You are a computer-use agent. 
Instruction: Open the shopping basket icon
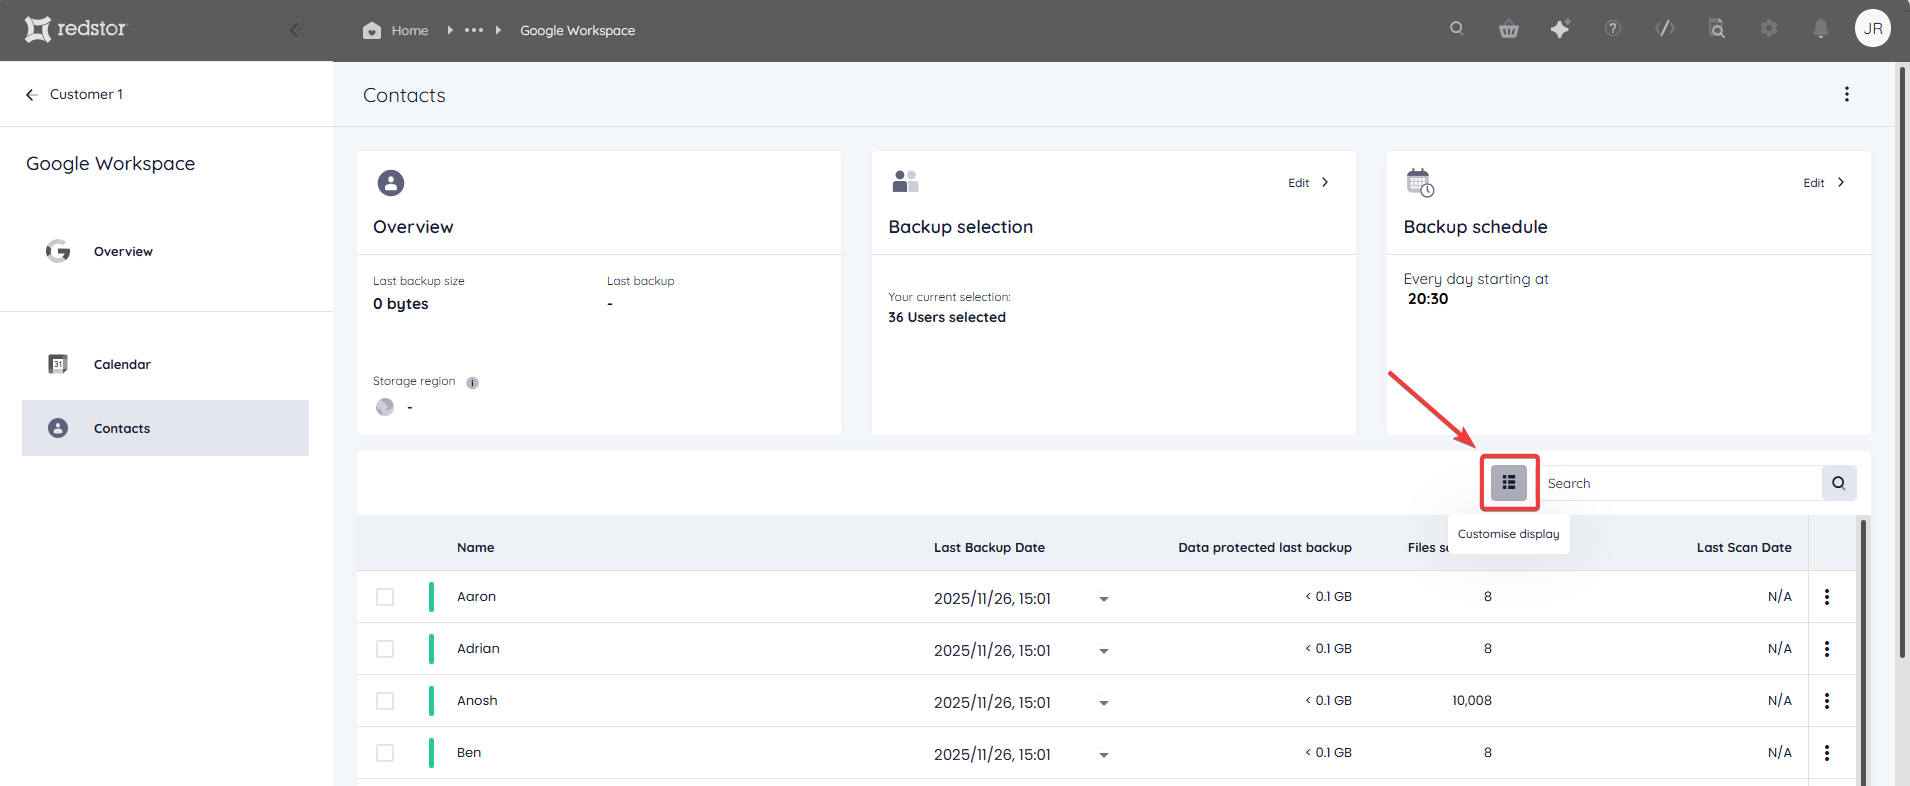[x=1509, y=29]
